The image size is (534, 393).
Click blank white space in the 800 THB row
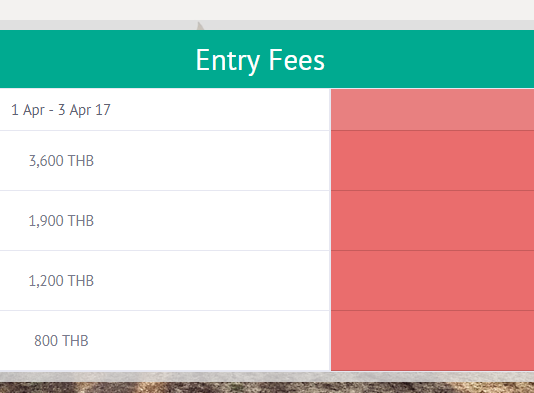pos(211,341)
